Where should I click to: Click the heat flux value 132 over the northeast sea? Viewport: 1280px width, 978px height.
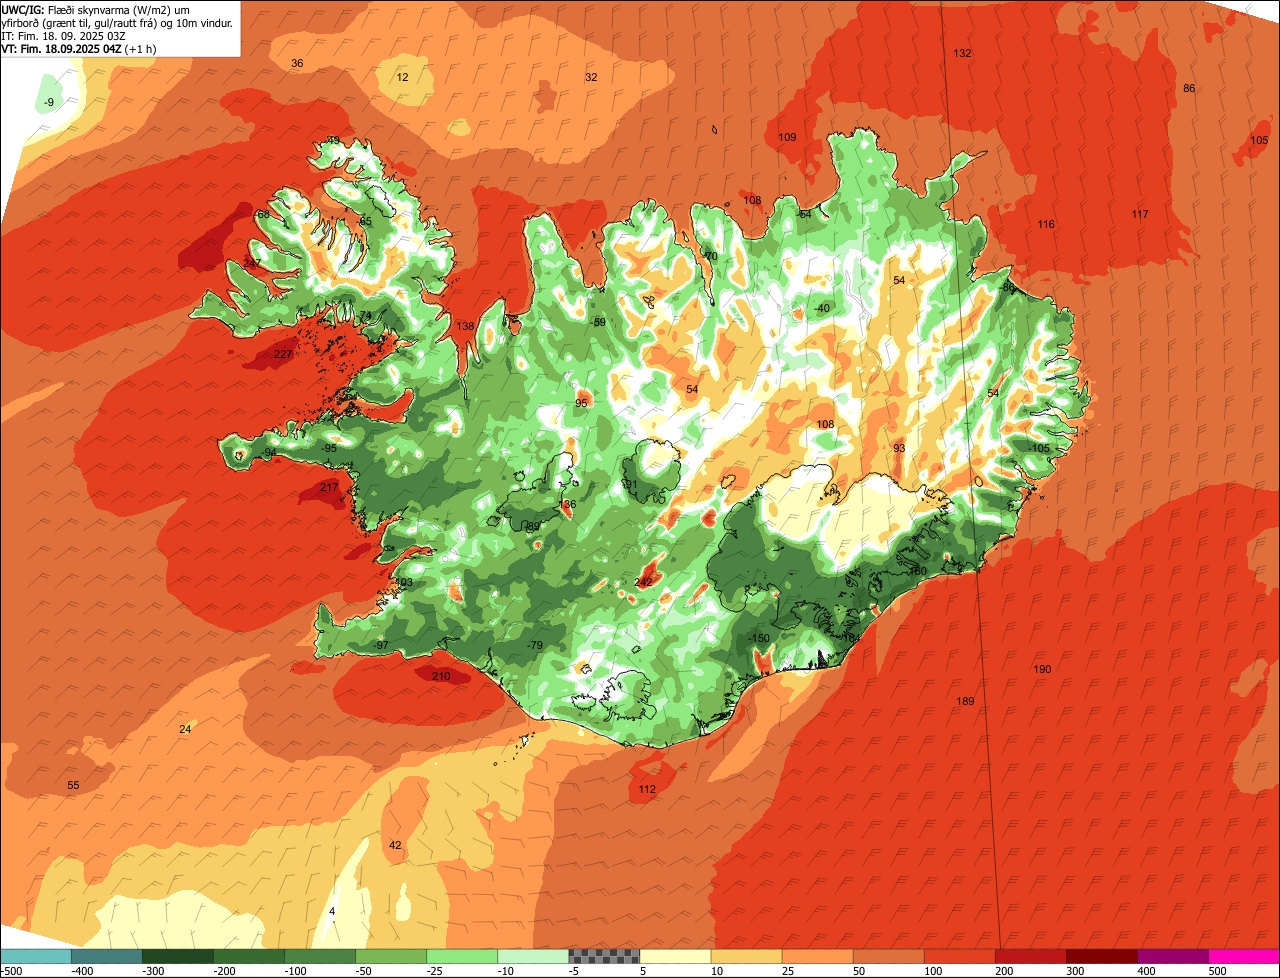[962, 53]
